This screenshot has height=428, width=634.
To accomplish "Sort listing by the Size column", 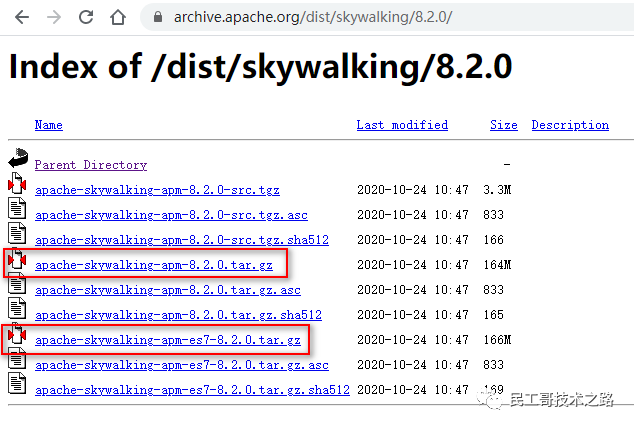I will [504, 125].
